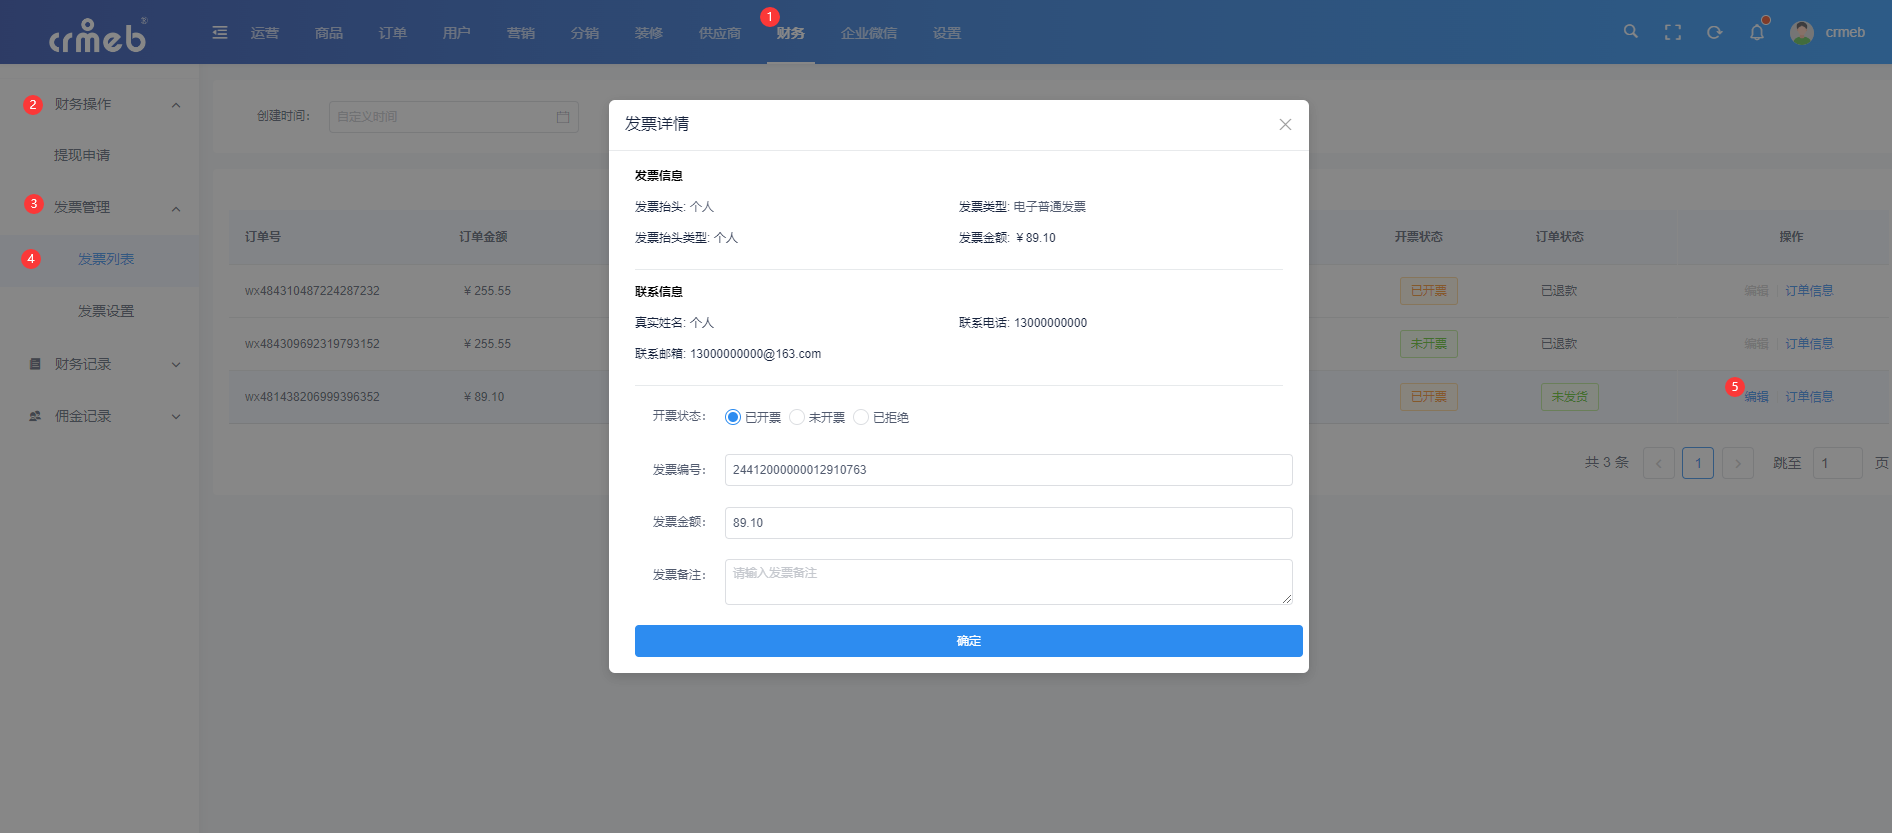
Task: Choose the 已拒绝 radio option
Action: (x=861, y=417)
